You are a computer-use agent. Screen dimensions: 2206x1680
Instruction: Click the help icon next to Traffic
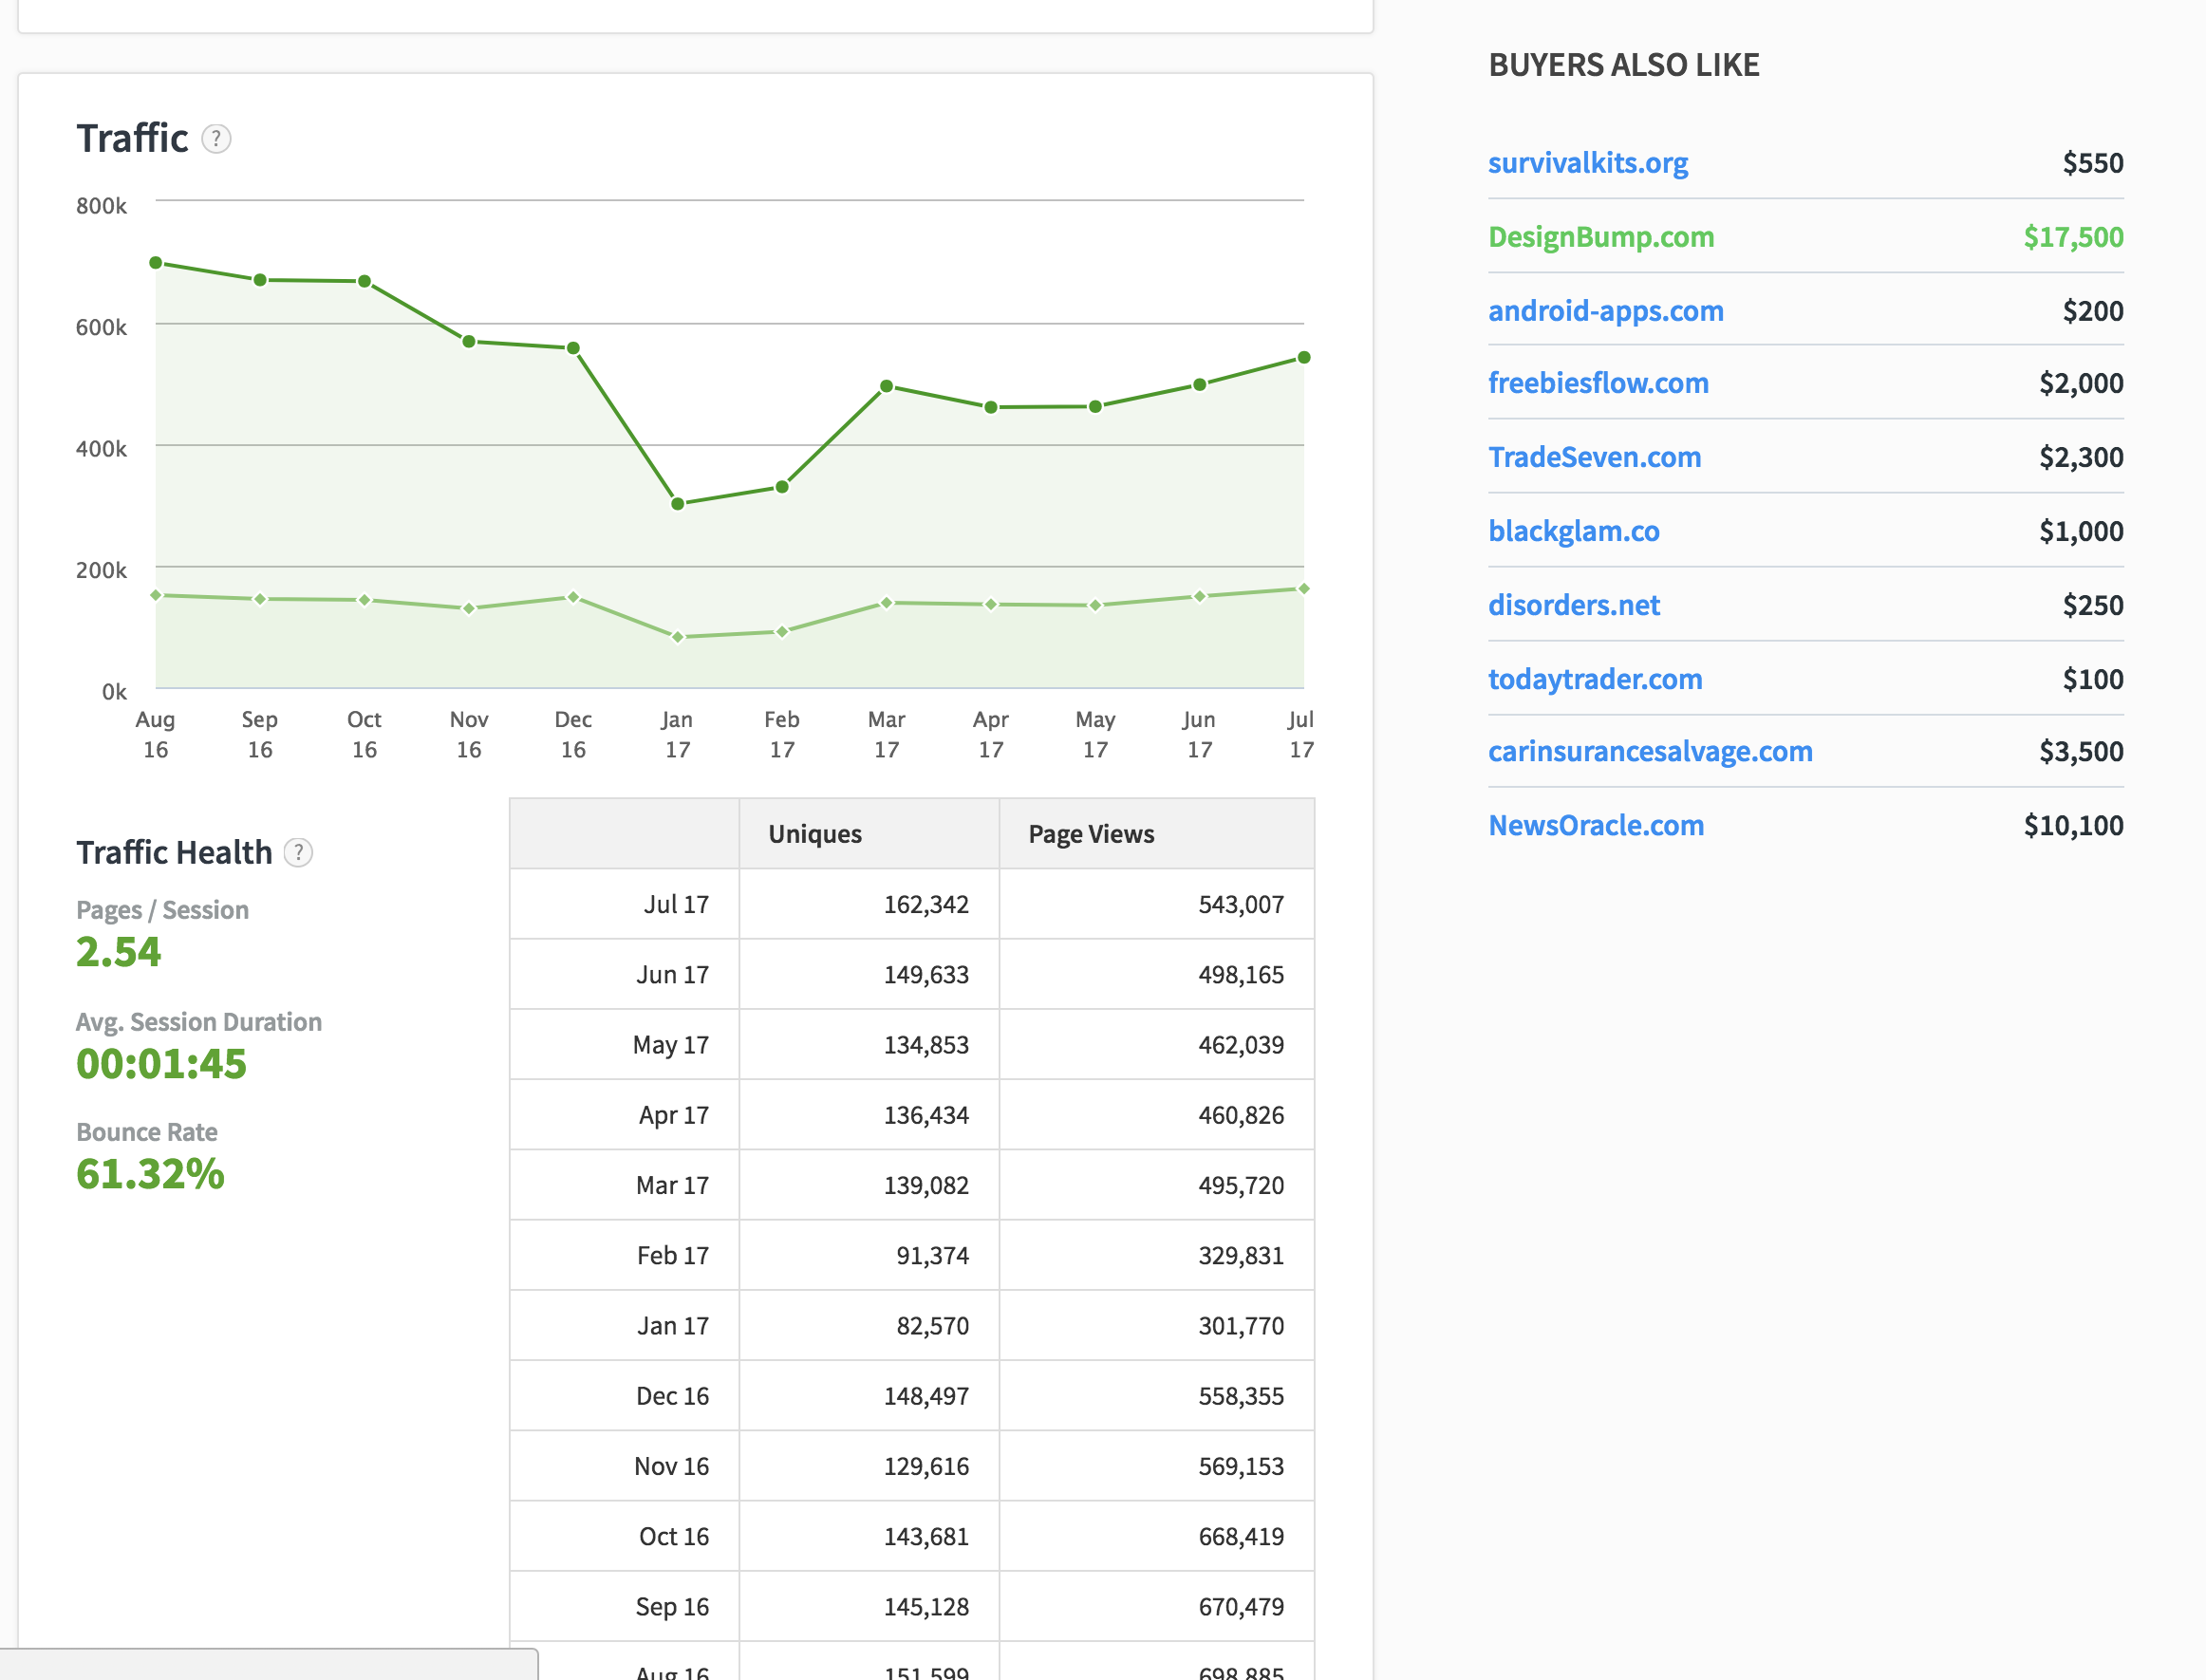pos(216,139)
